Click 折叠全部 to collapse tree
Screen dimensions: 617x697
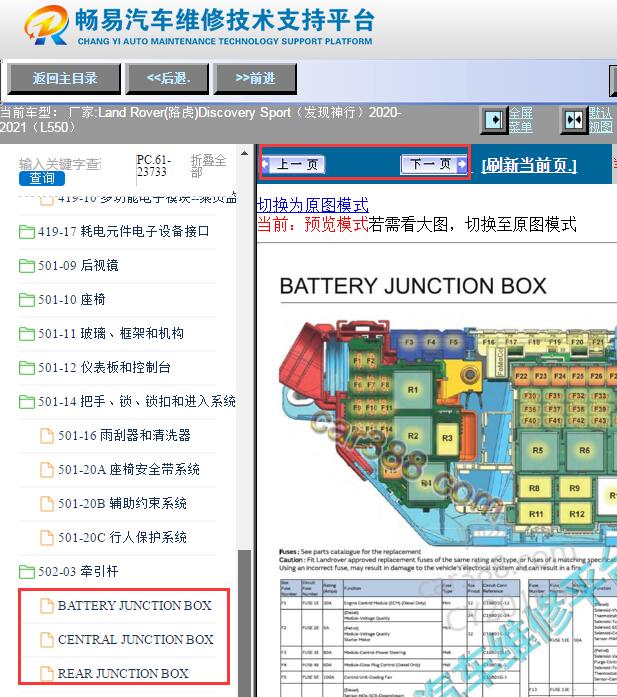click(208, 166)
